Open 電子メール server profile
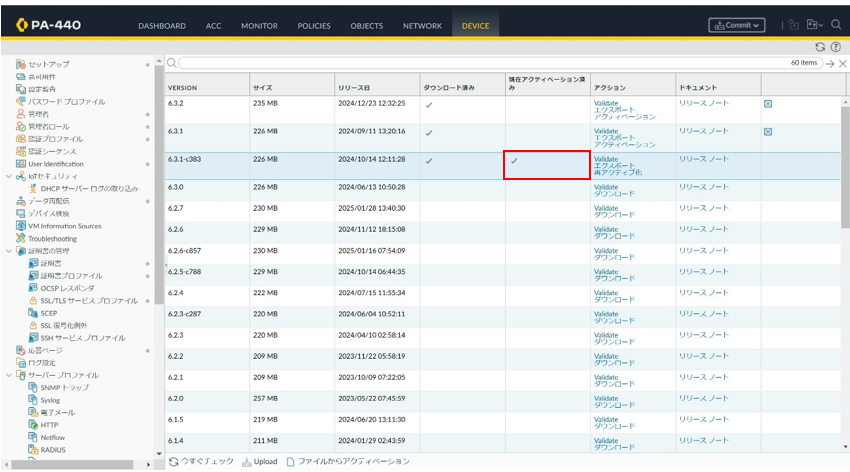 (x=57, y=412)
